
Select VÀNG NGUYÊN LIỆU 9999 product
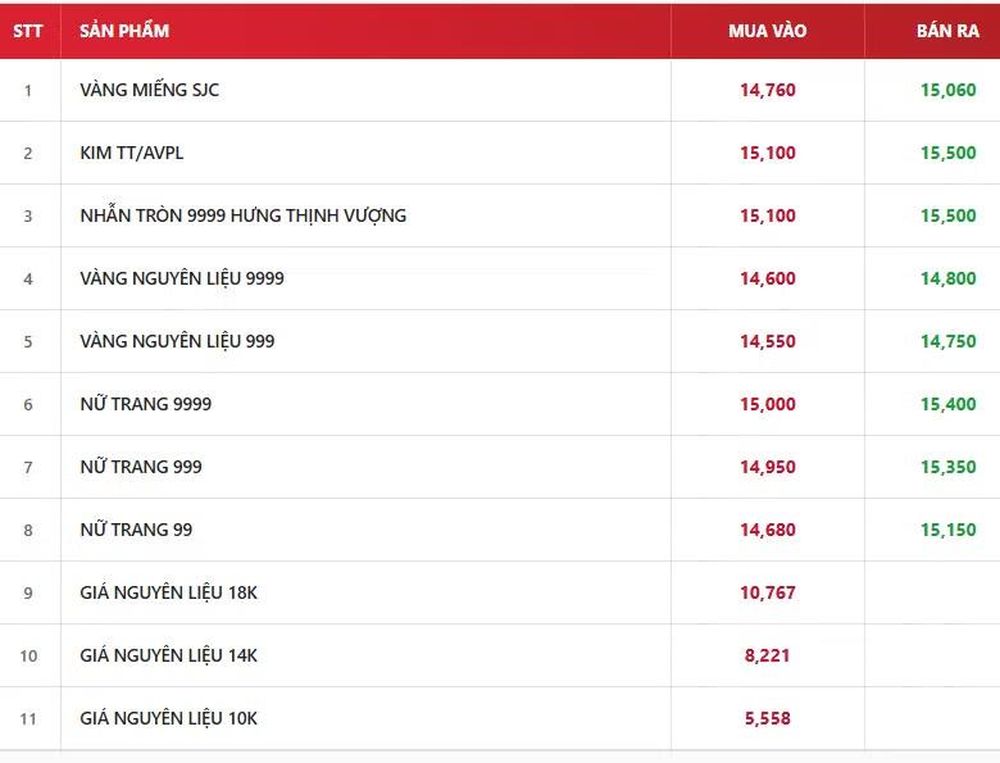click(x=182, y=279)
